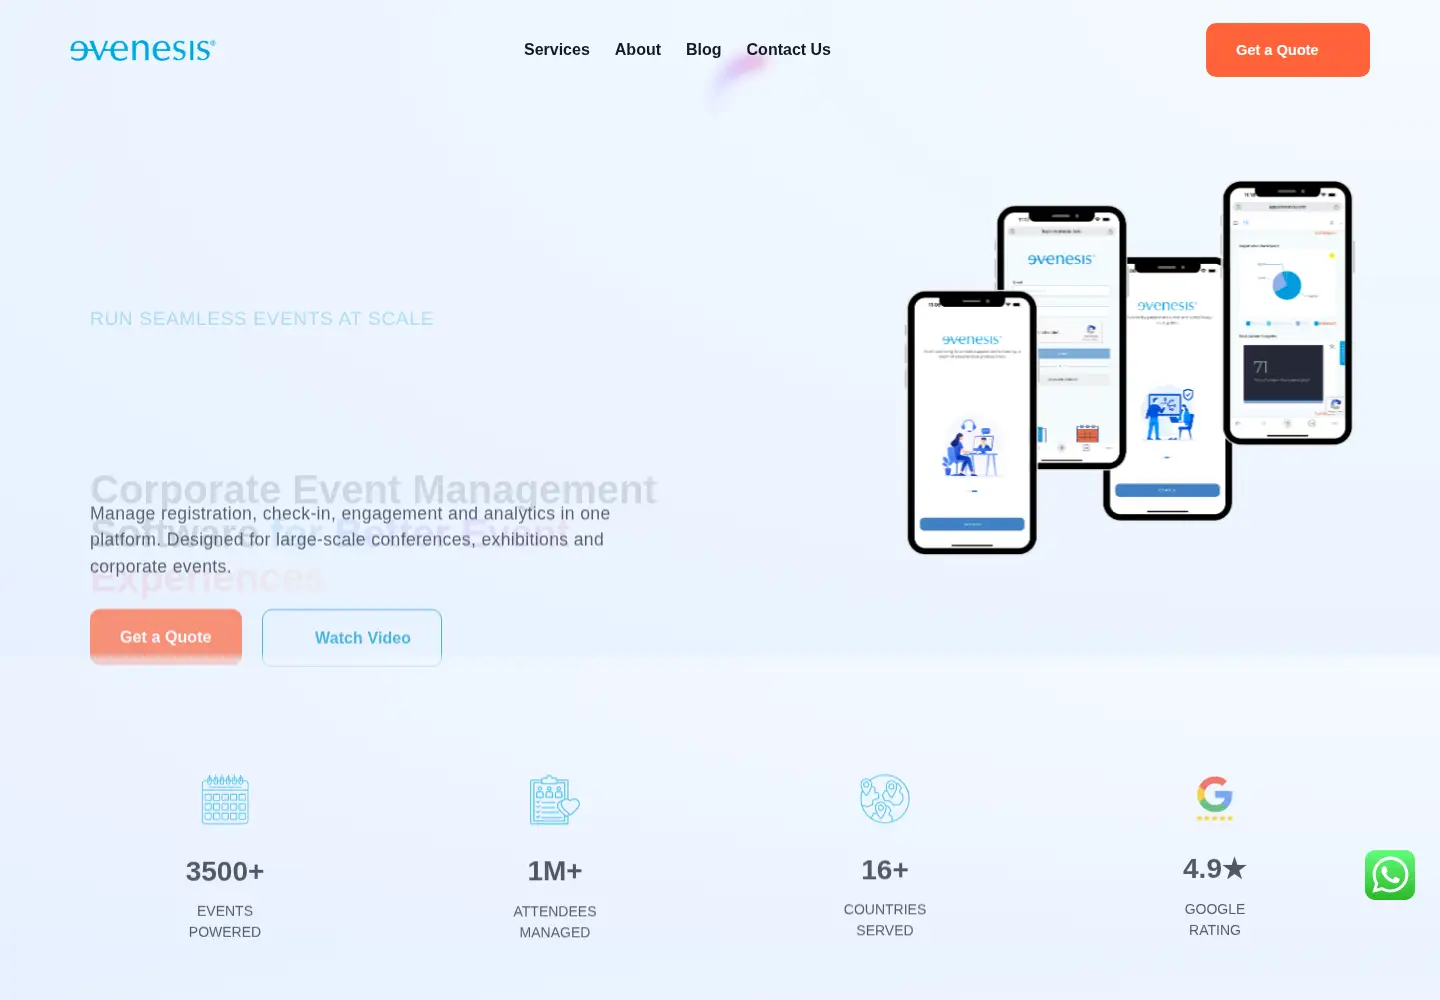Click the phone mockups image
Image resolution: width=1440 pixels, height=1000 pixels.
click(1130, 367)
